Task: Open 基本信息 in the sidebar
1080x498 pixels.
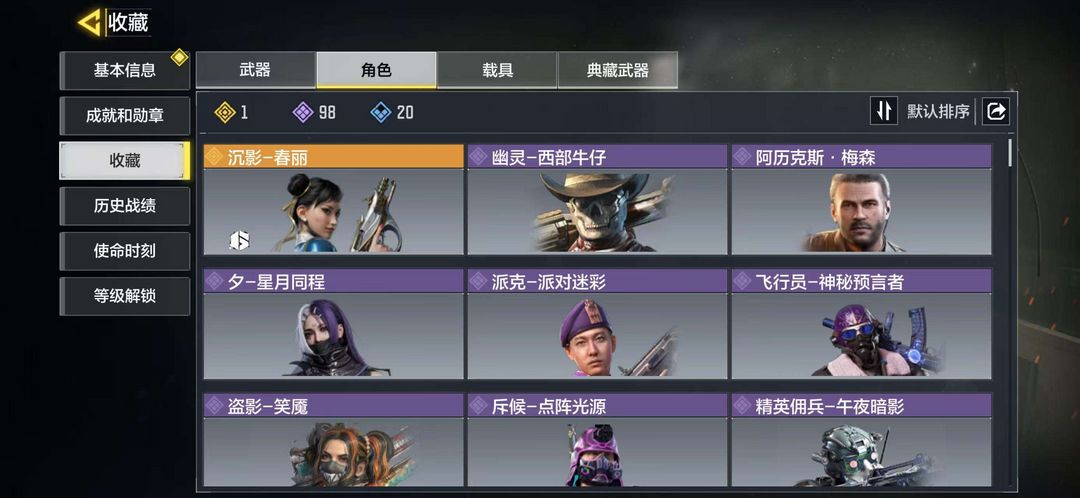Action: pyautogui.click(x=125, y=70)
